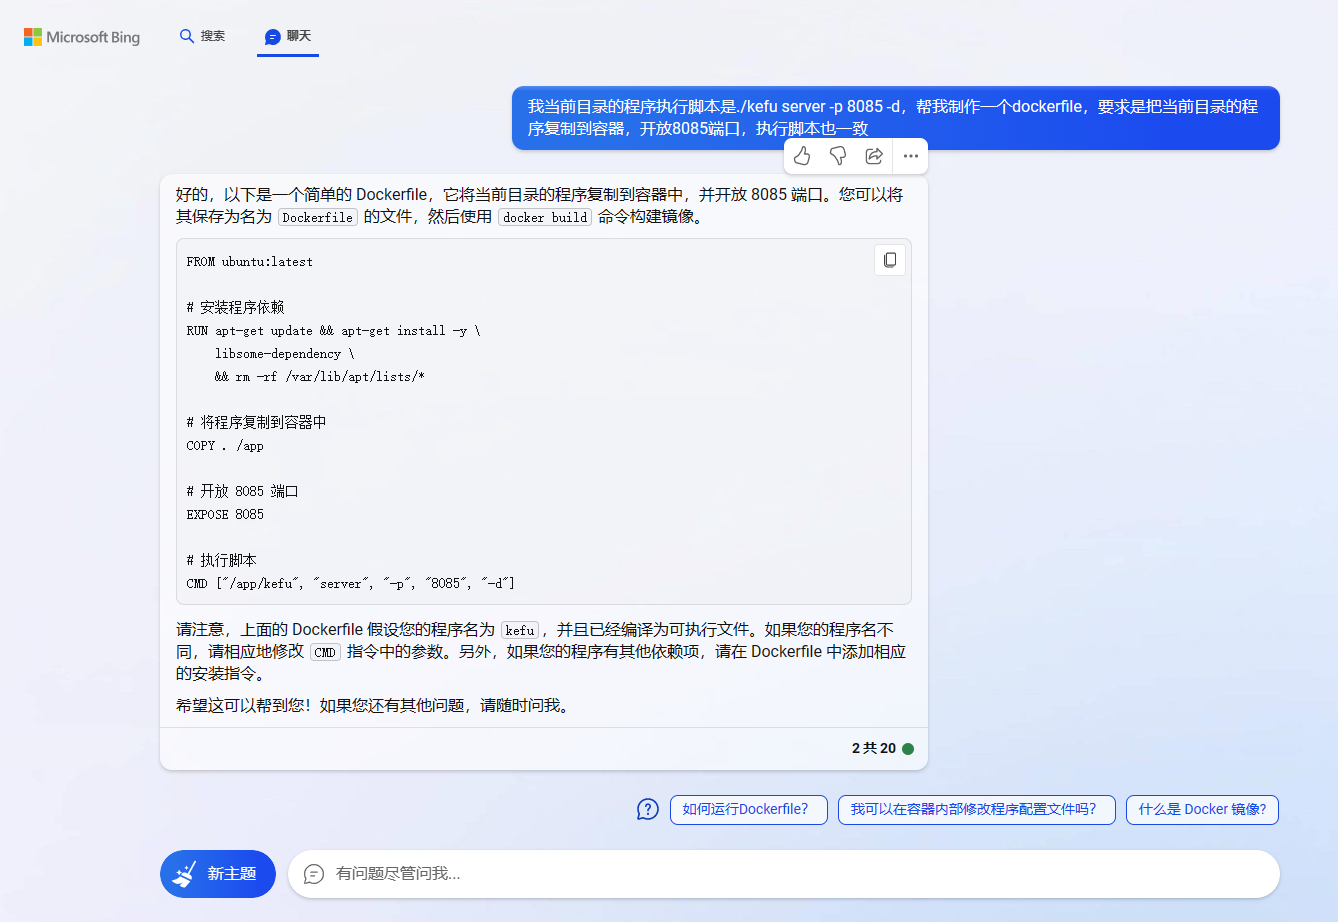Click the comment '# 执行脚本'
This screenshot has width=1338, height=922.
(x=222, y=561)
